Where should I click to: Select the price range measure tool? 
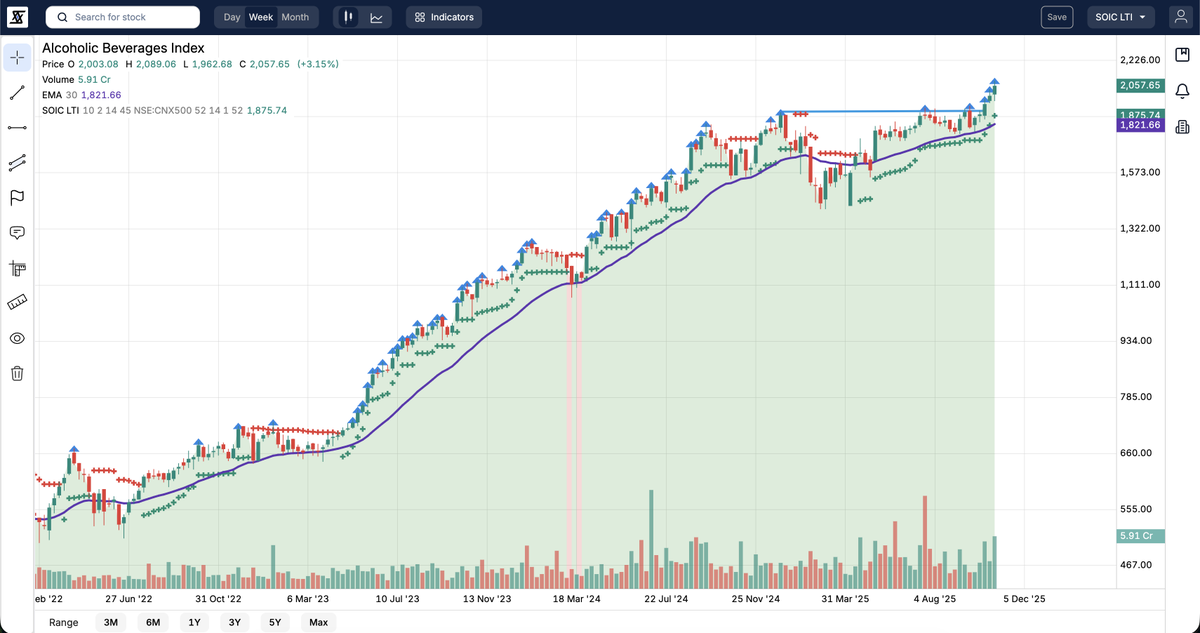coord(17,267)
